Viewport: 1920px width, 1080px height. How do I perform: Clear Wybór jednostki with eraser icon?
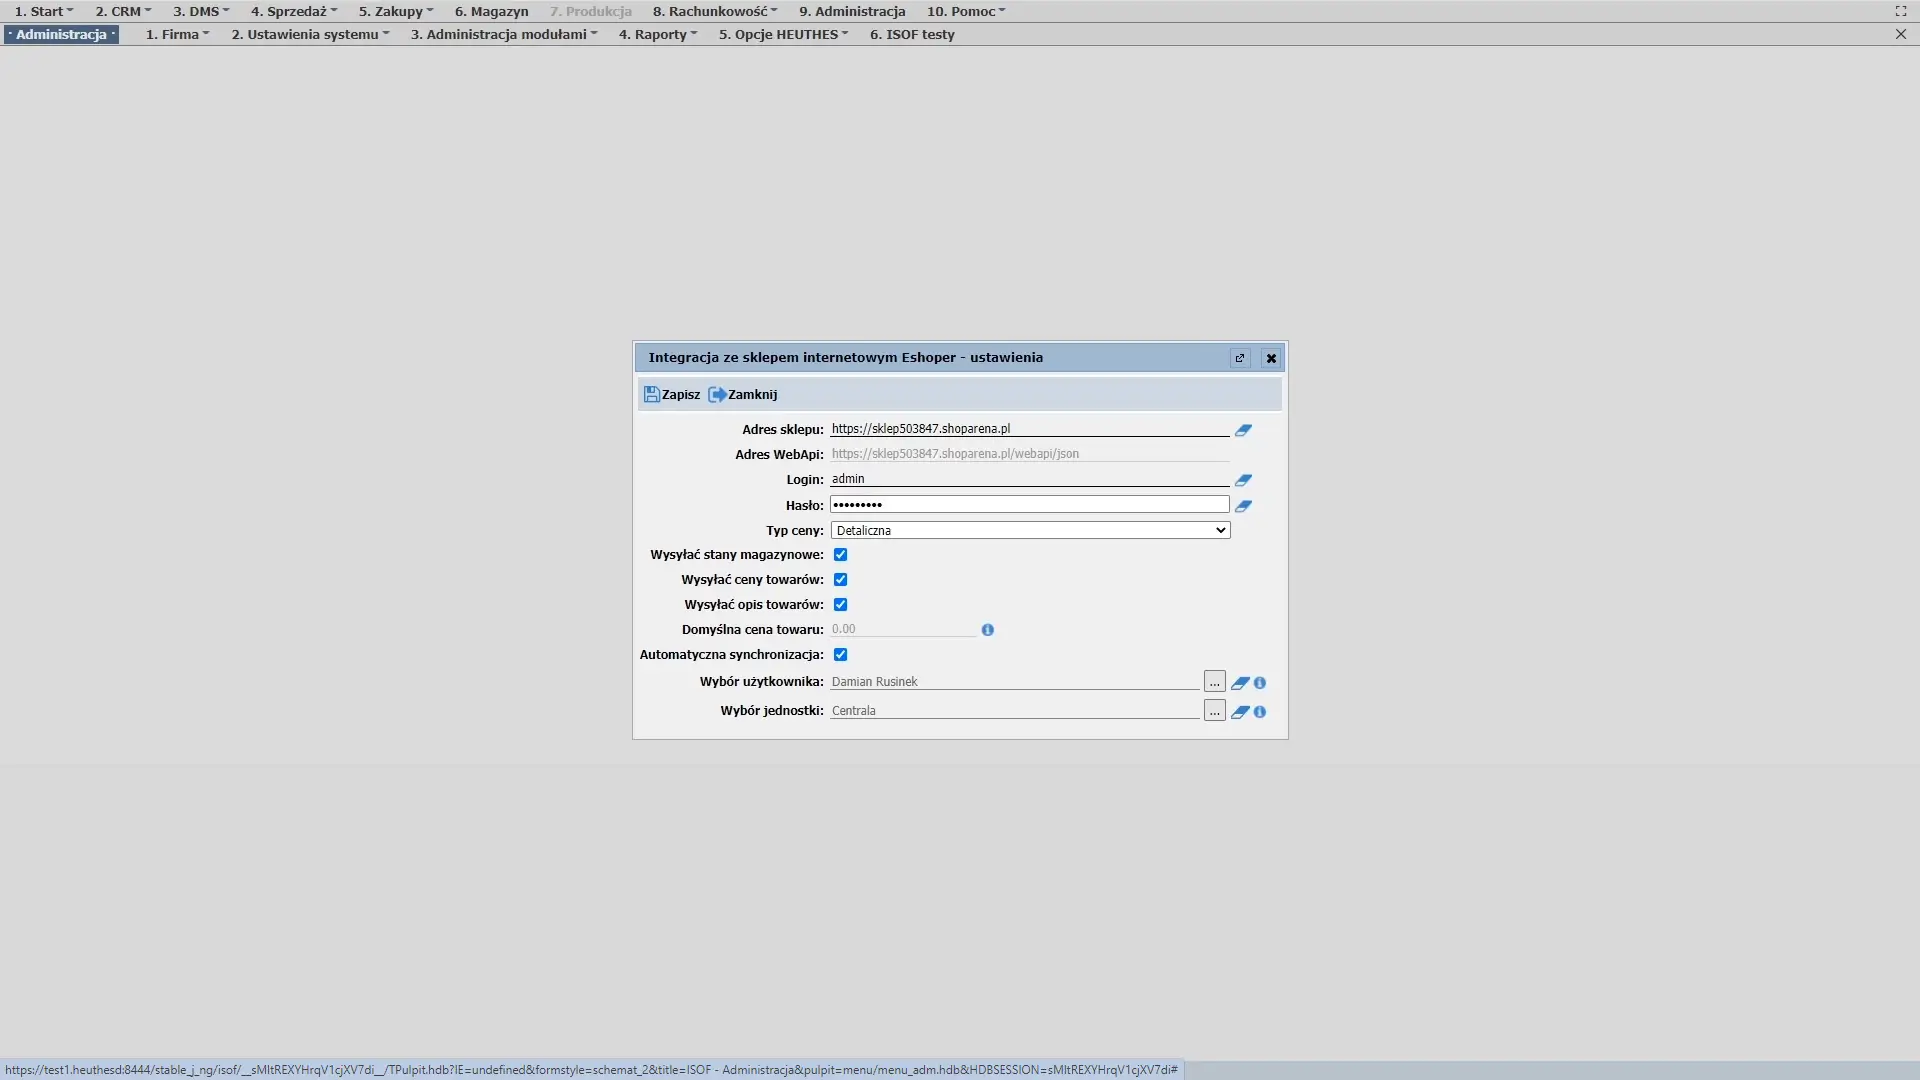pyautogui.click(x=1240, y=712)
